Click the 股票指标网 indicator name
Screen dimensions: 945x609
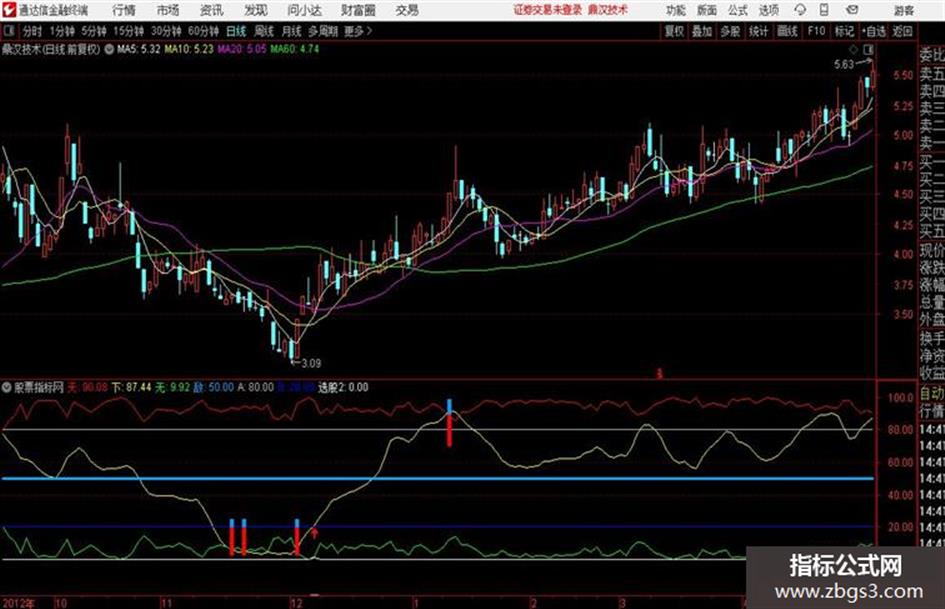click(39, 387)
